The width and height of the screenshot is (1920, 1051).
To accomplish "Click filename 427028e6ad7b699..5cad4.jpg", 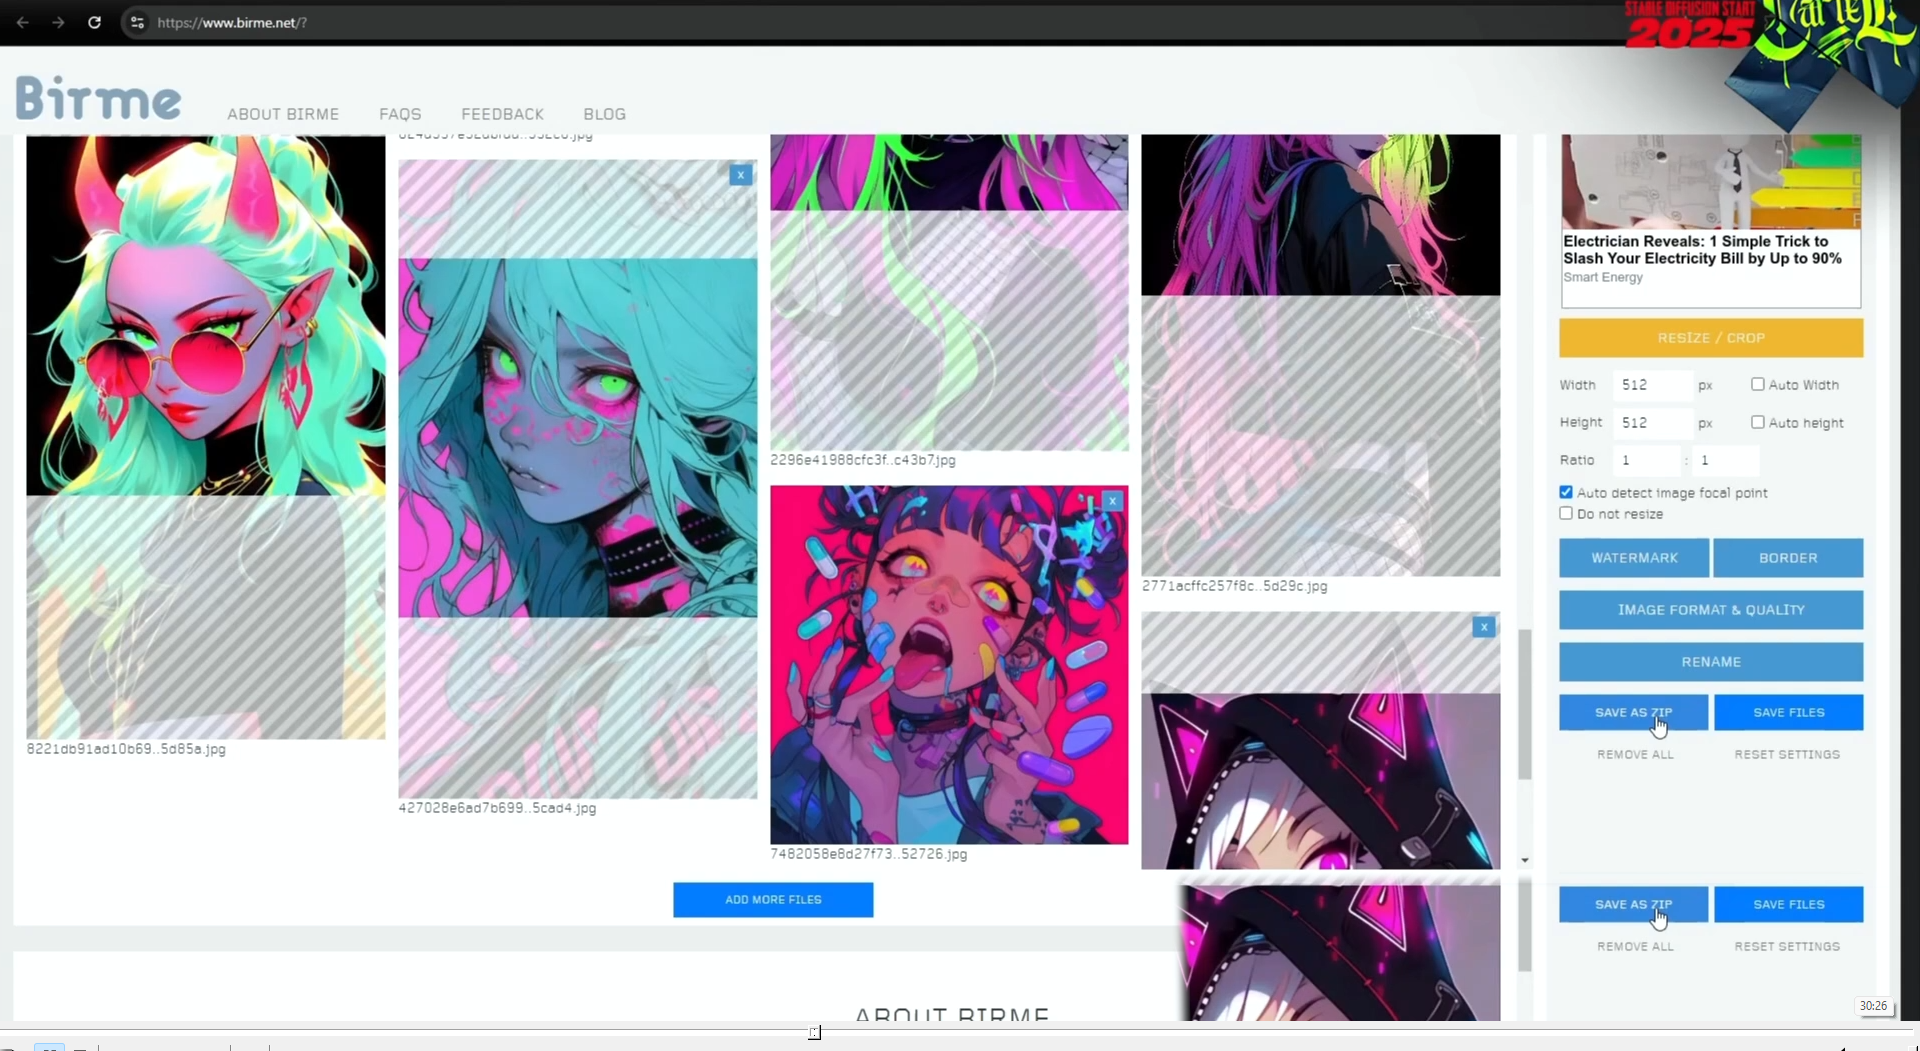I will point(497,808).
